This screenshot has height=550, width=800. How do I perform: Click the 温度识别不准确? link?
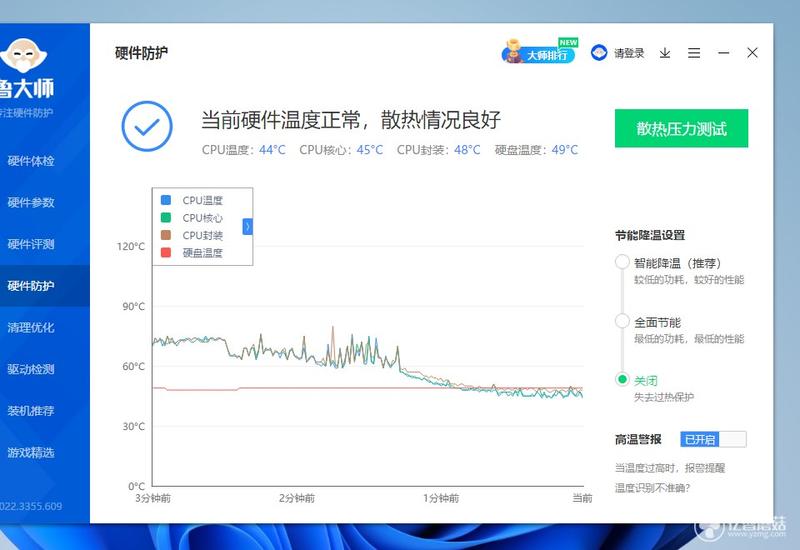653,488
